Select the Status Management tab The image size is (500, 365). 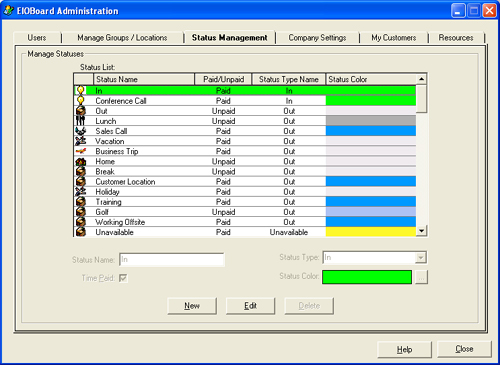(x=229, y=38)
